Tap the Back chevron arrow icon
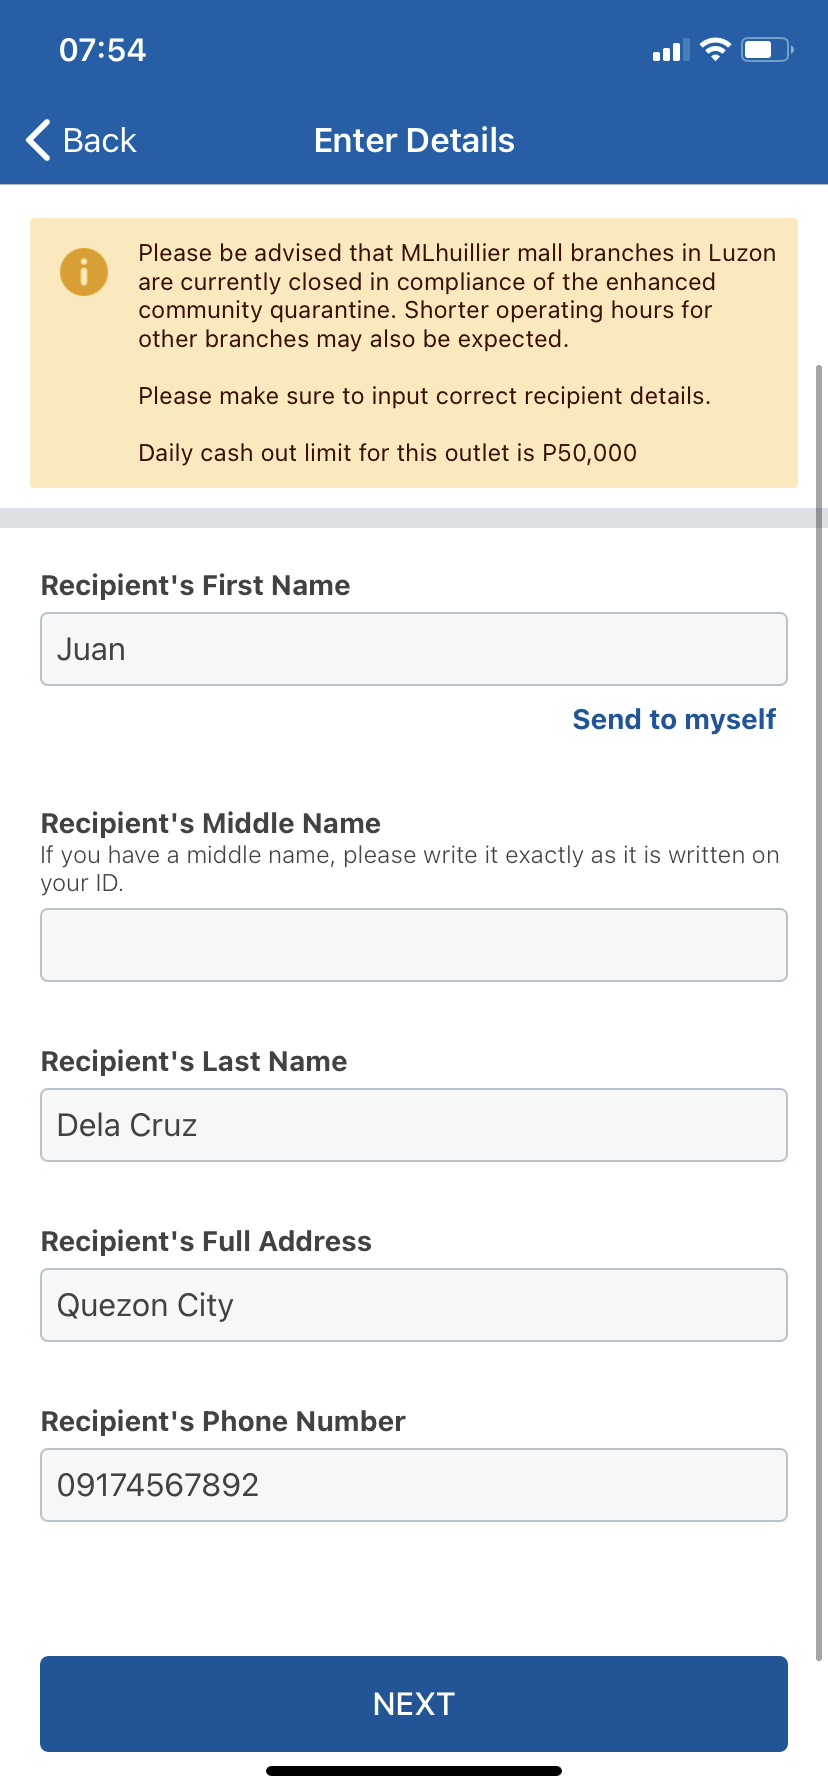The width and height of the screenshot is (828, 1792). click(38, 140)
